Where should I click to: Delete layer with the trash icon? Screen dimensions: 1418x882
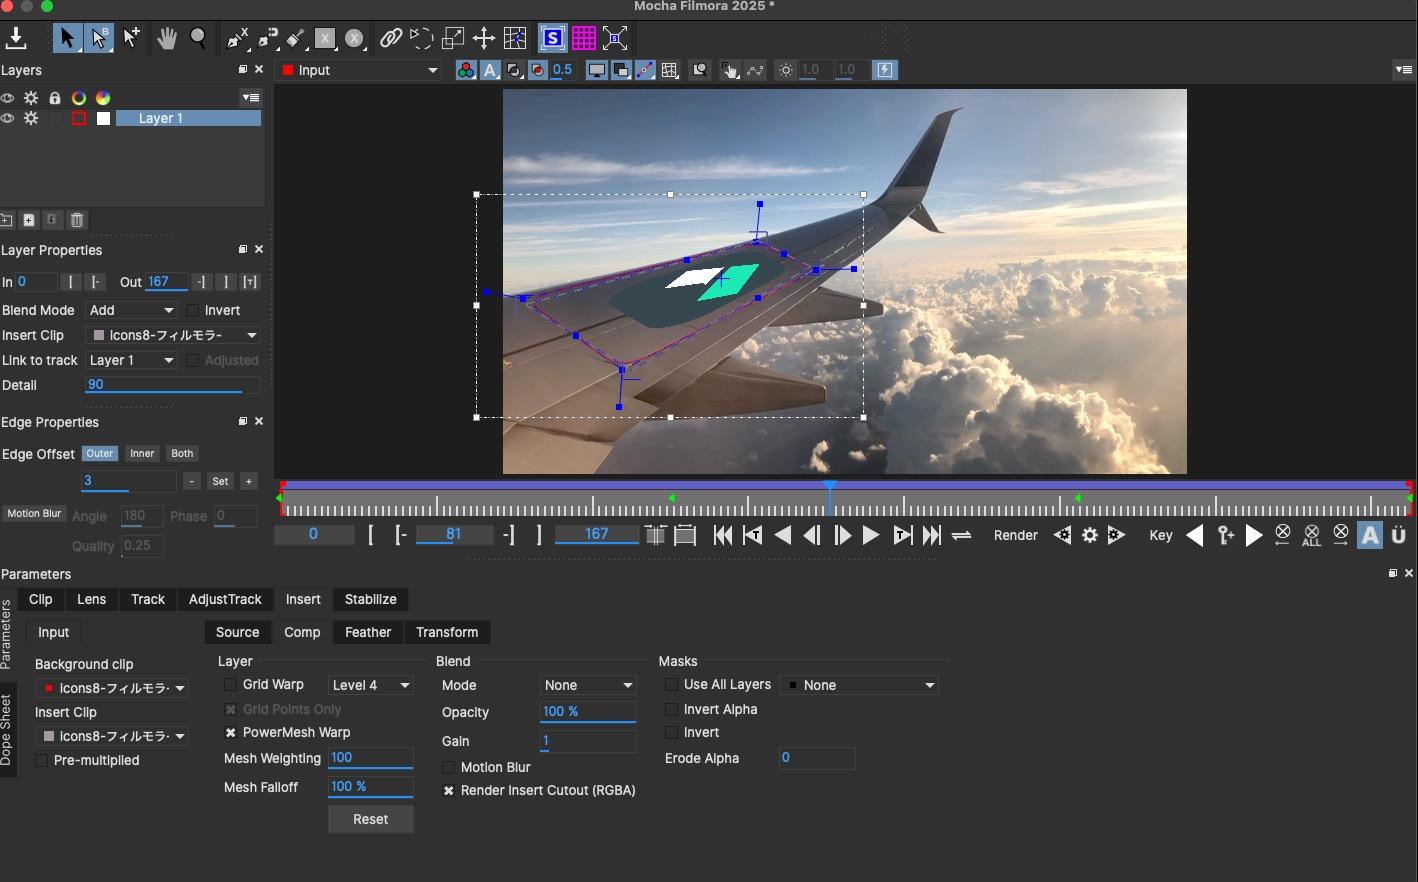(x=77, y=220)
